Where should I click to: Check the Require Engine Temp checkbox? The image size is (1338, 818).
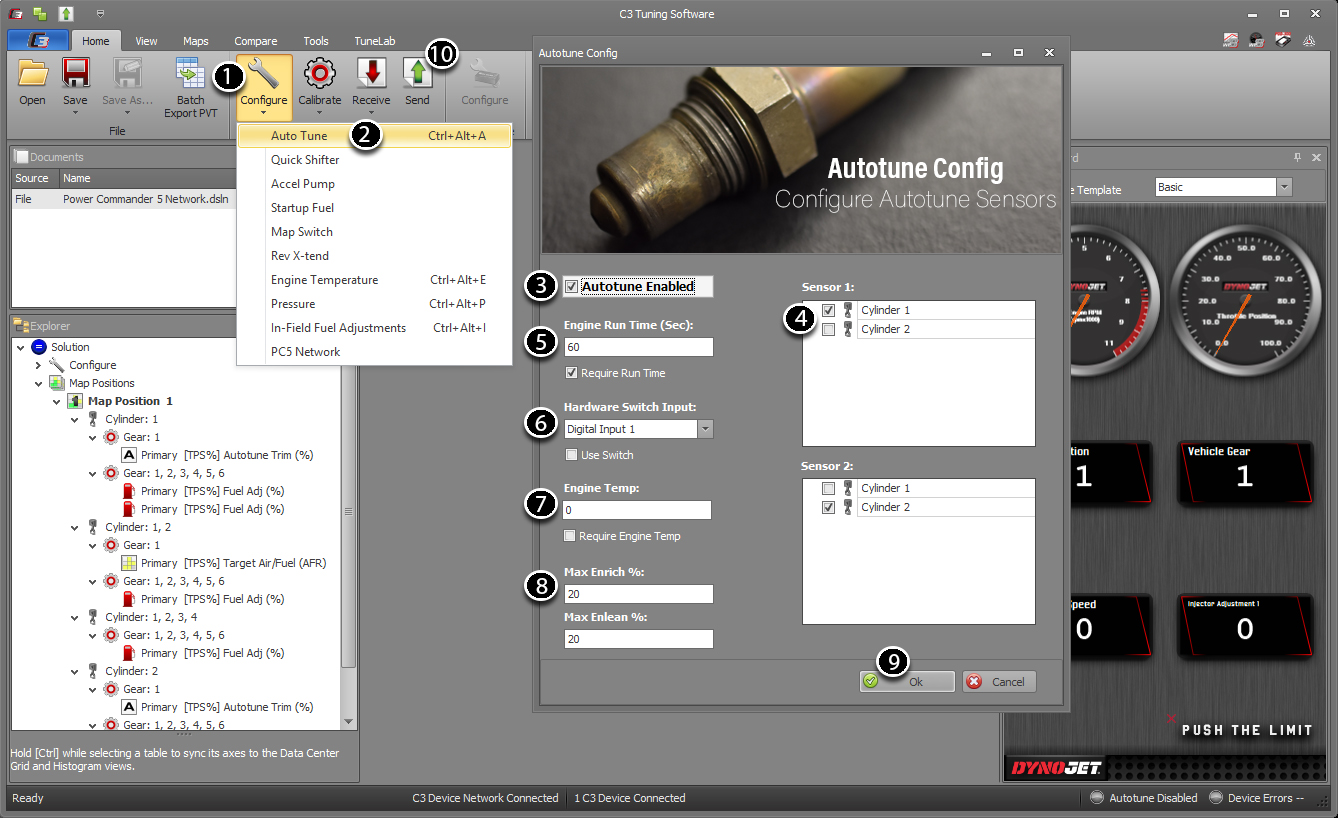571,536
